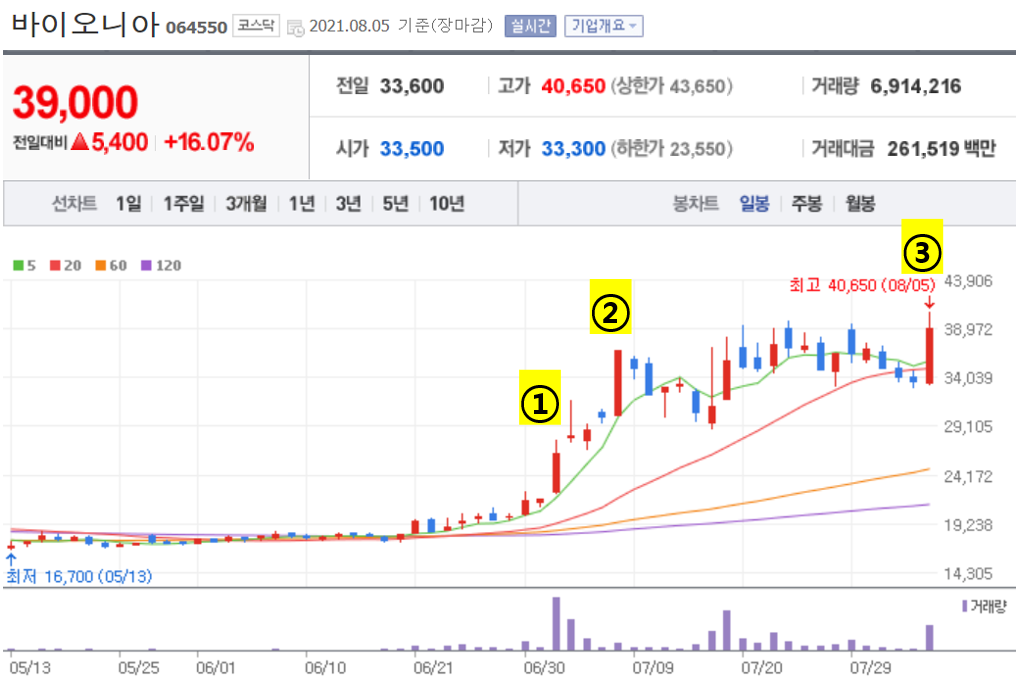This screenshot has height=684, width=1027.
Task: Switch to 월봉 monthly candle chart
Action: [860, 204]
